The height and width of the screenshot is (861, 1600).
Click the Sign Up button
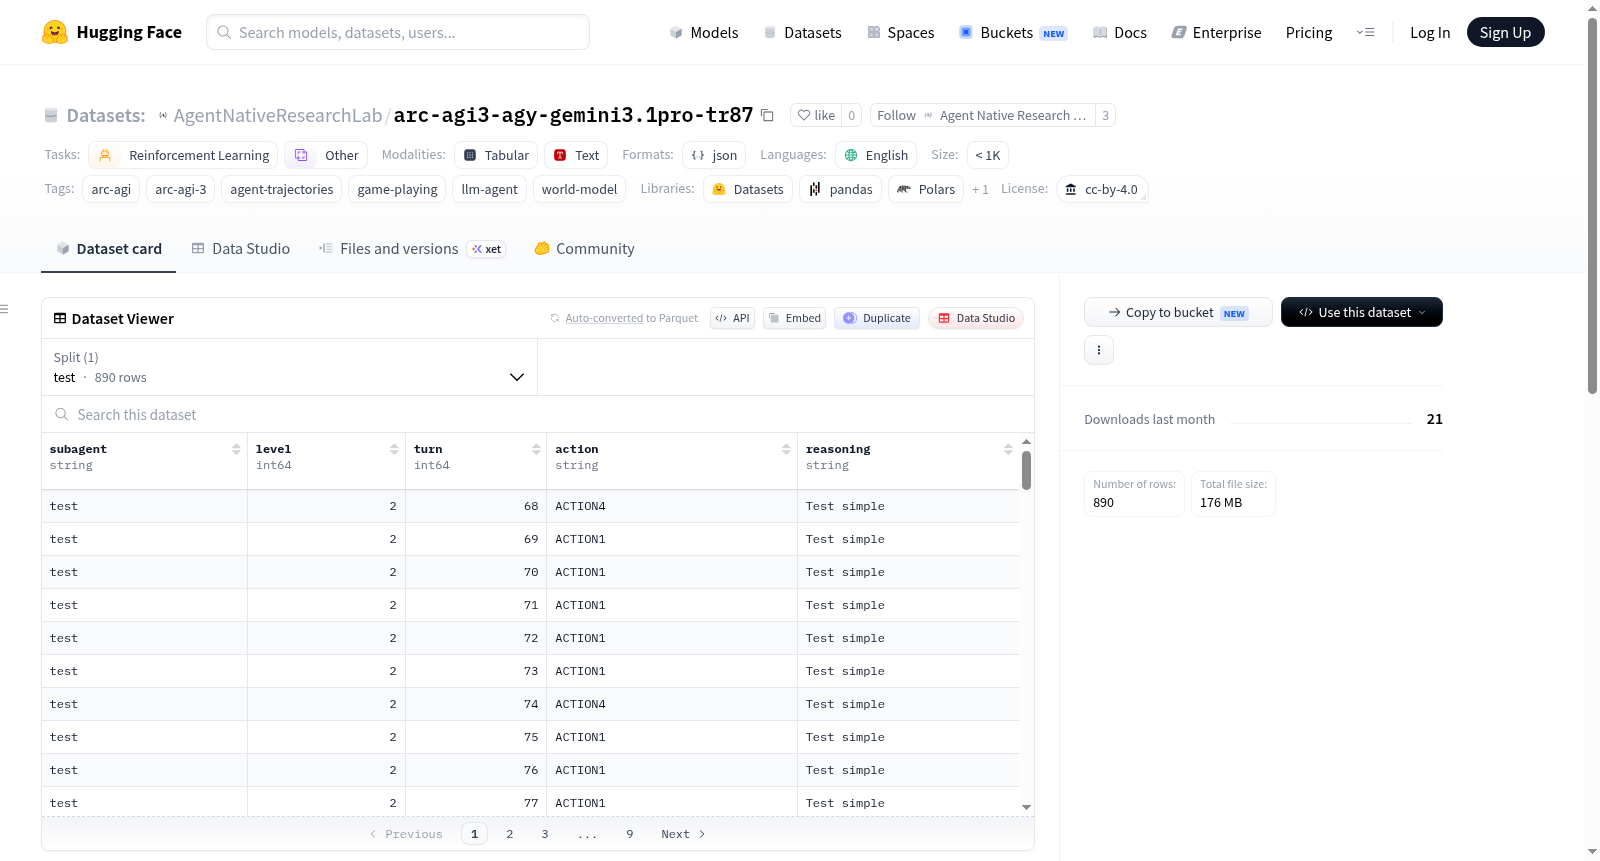pyautogui.click(x=1505, y=32)
